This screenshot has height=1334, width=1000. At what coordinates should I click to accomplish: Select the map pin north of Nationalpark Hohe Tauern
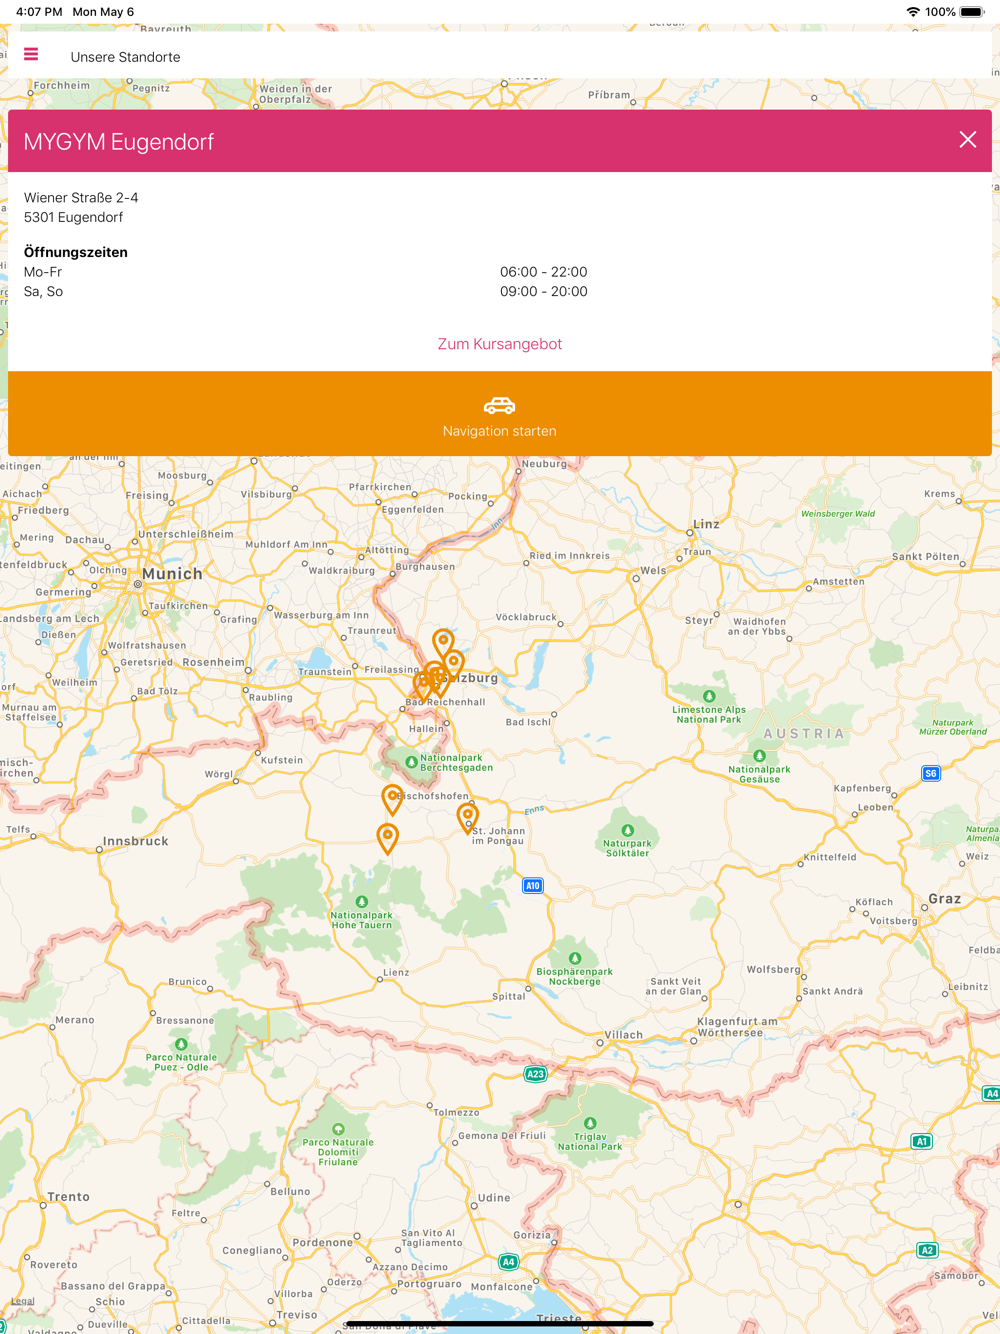(x=387, y=838)
